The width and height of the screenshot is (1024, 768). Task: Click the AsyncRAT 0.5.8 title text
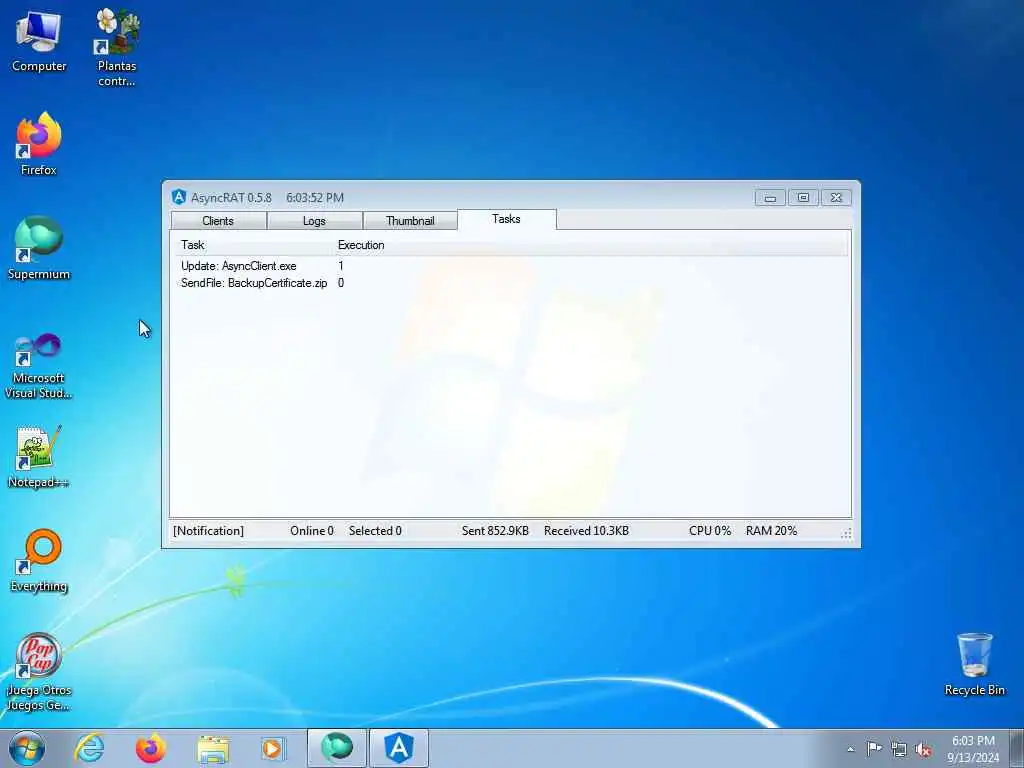pyautogui.click(x=231, y=197)
